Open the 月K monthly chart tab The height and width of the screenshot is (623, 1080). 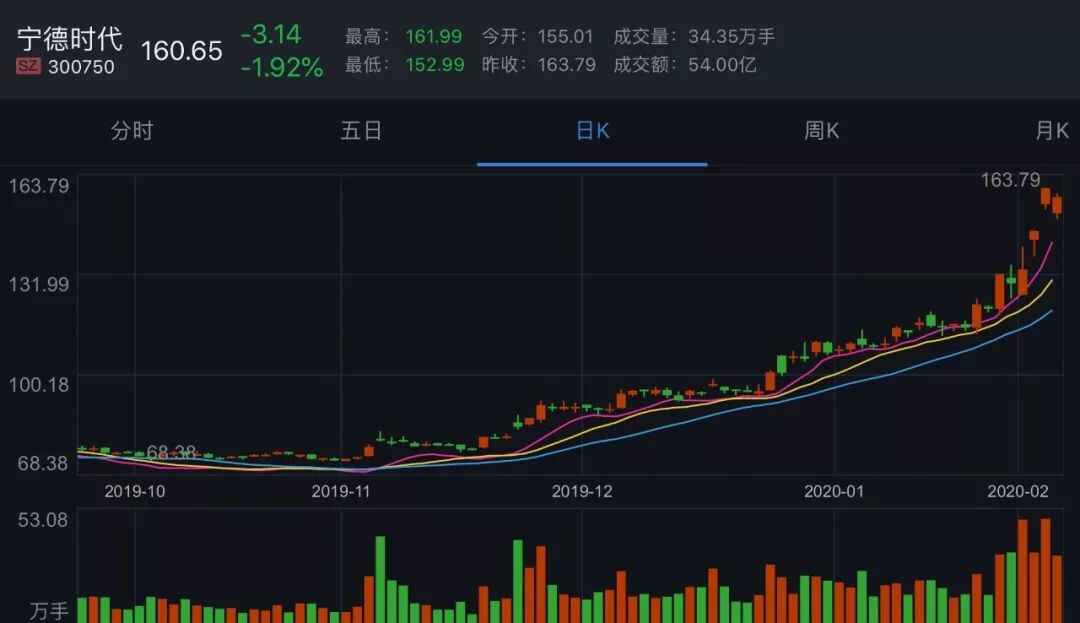click(1052, 131)
